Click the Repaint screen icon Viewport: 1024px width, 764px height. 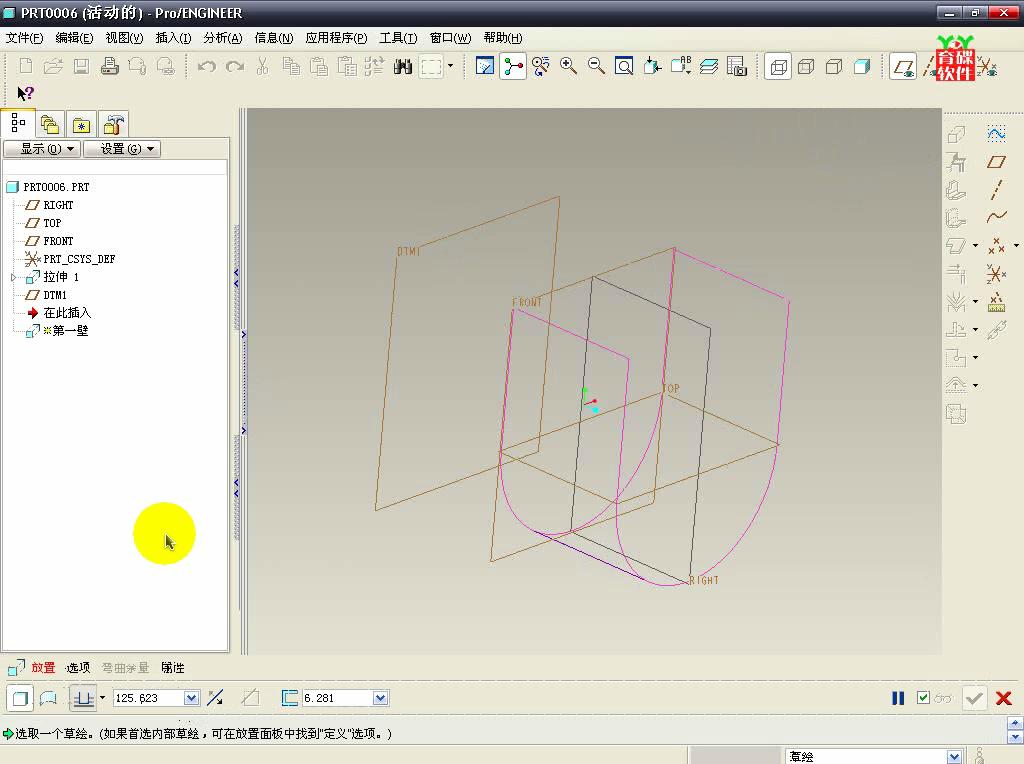click(x=485, y=66)
